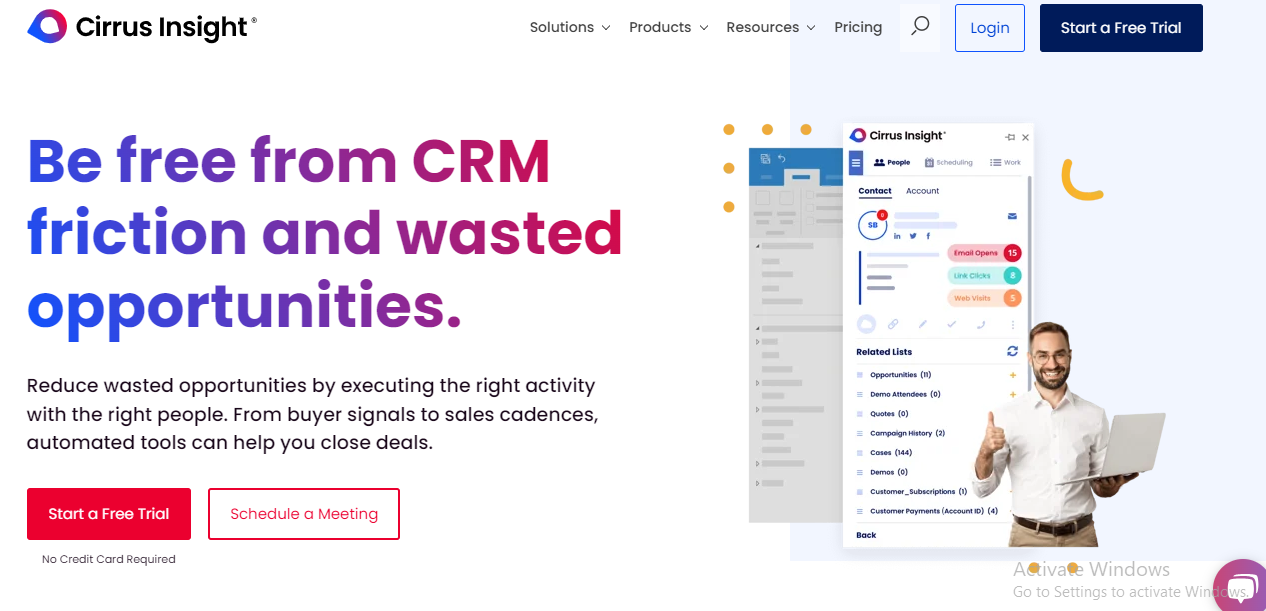Click the checkmark task icon in the action row

click(952, 324)
